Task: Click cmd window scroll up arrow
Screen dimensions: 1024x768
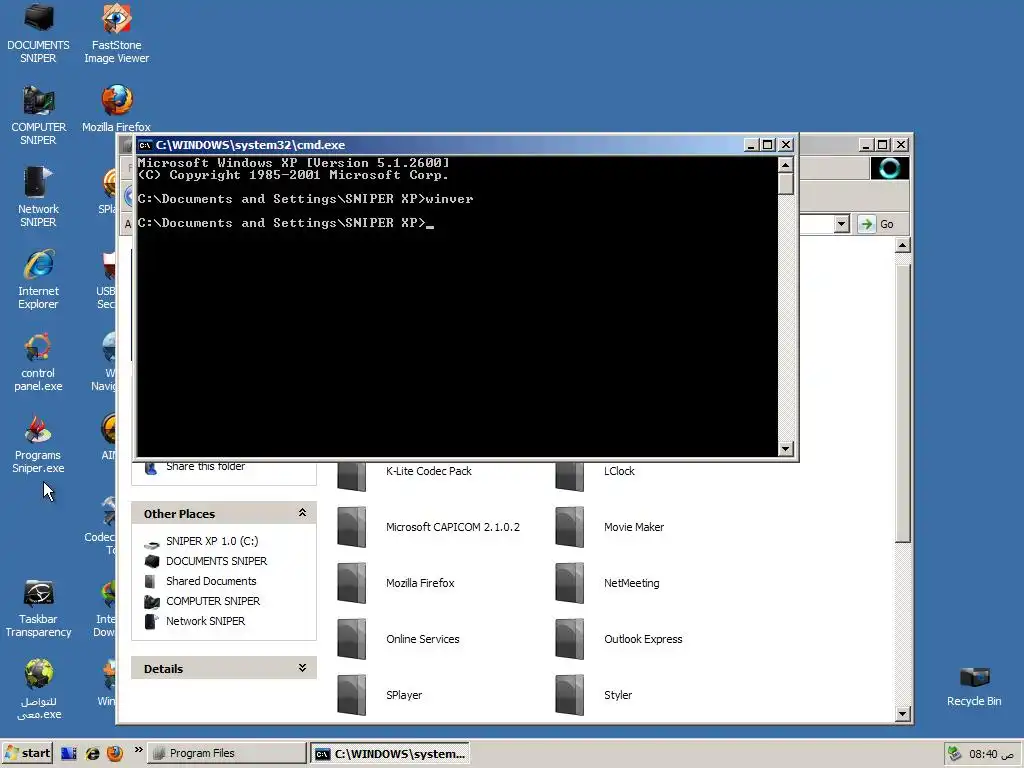Action: pyautogui.click(x=786, y=165)
